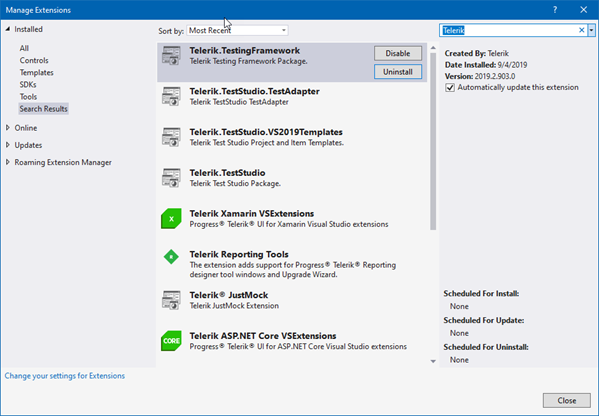Select the green Telerik Xamarin VSExtensions icon
Viewport: 599px width, 416px height.
pyautogui.click(x=171, y=219)
